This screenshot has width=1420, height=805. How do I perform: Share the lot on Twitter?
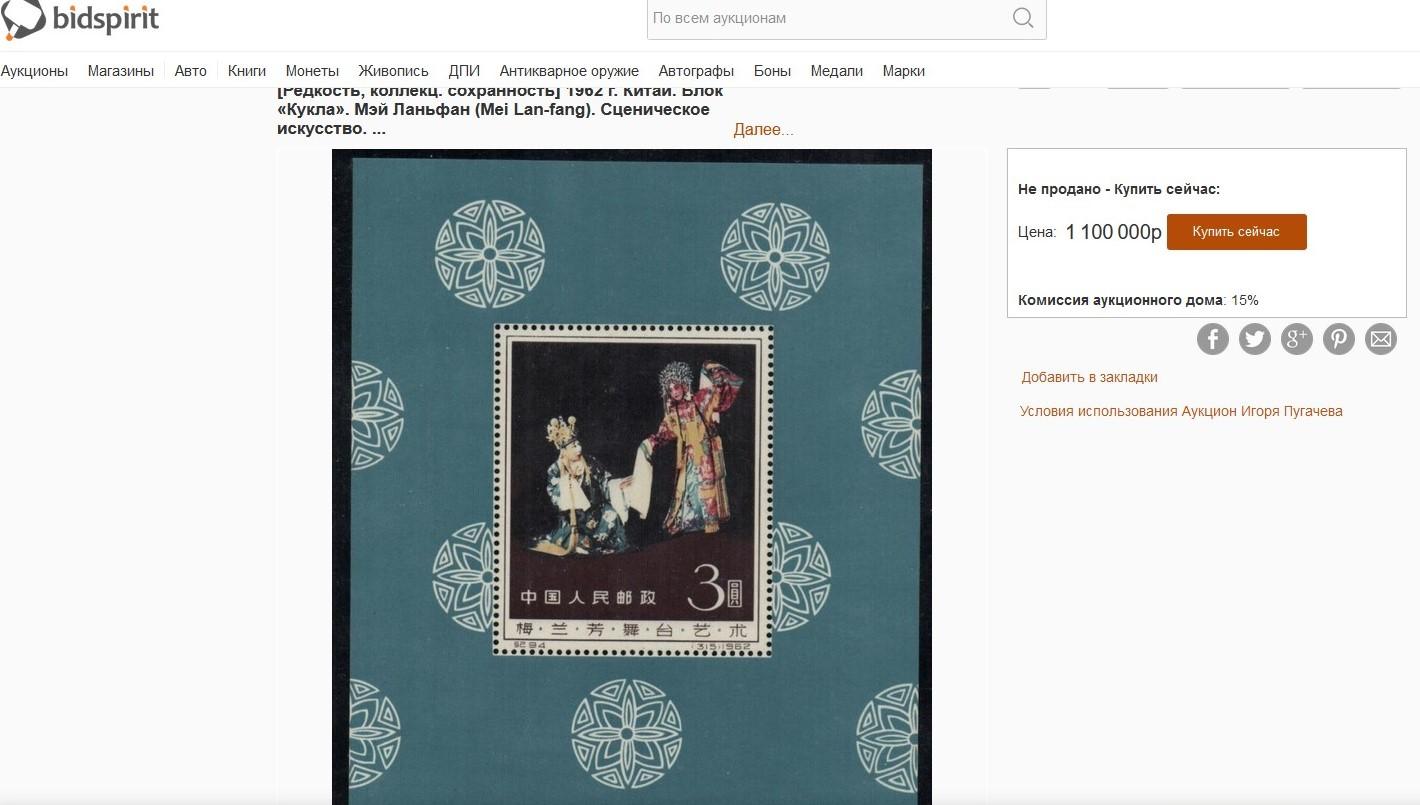1255,339
